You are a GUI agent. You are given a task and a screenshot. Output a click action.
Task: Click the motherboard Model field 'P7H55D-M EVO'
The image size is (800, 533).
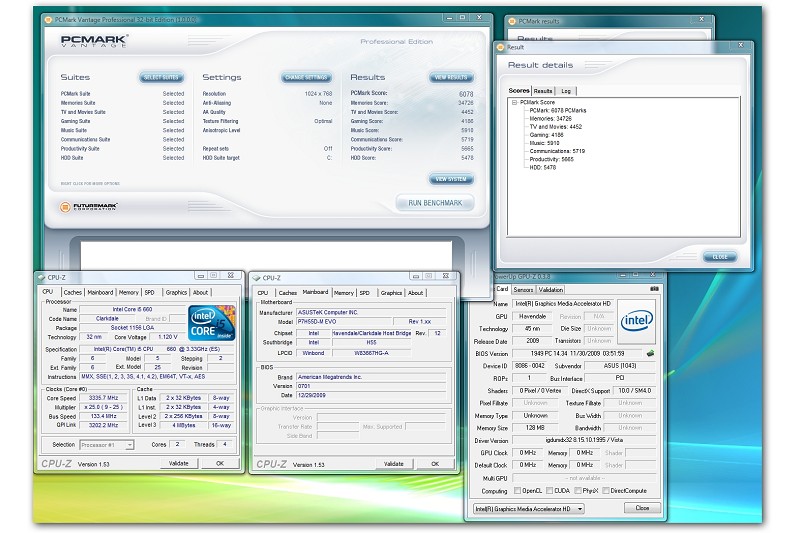[344, 321]
